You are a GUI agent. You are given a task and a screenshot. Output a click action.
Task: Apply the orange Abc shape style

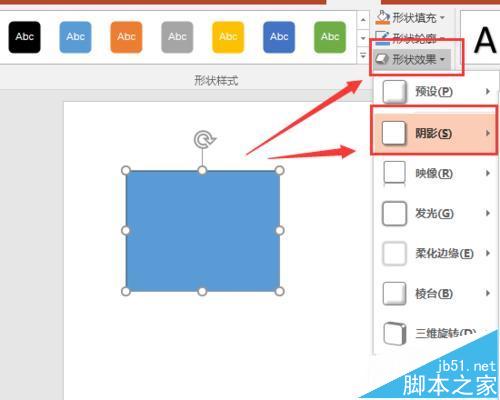point(126,37)
